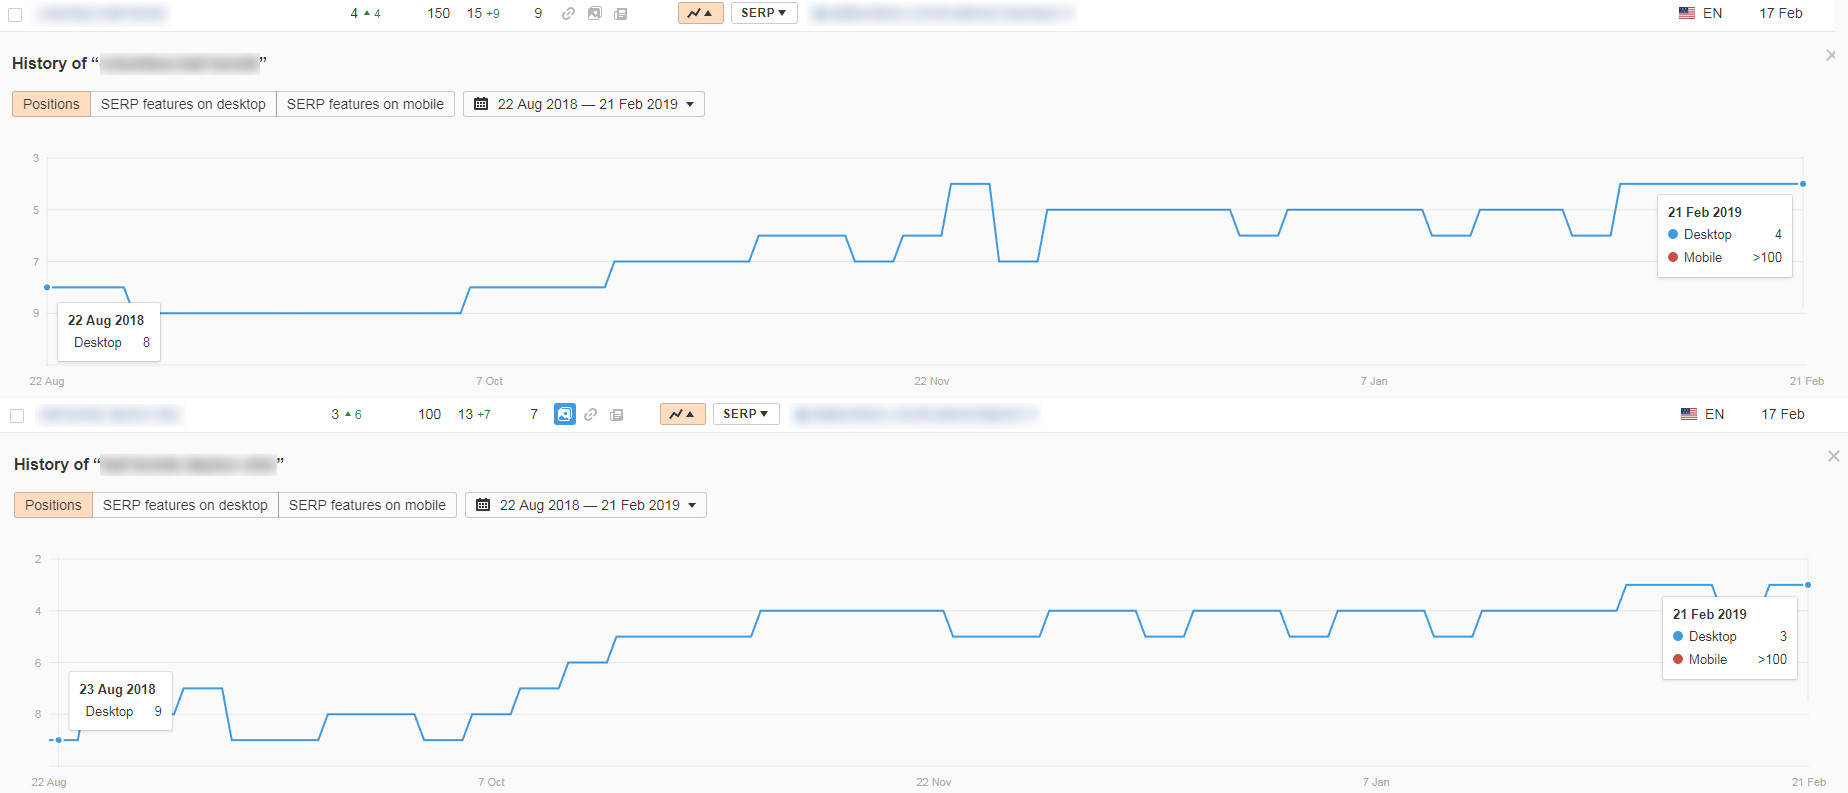Click the highlighted blue image pack icon
Screen dimensions: 1848x793
point(565,414)
